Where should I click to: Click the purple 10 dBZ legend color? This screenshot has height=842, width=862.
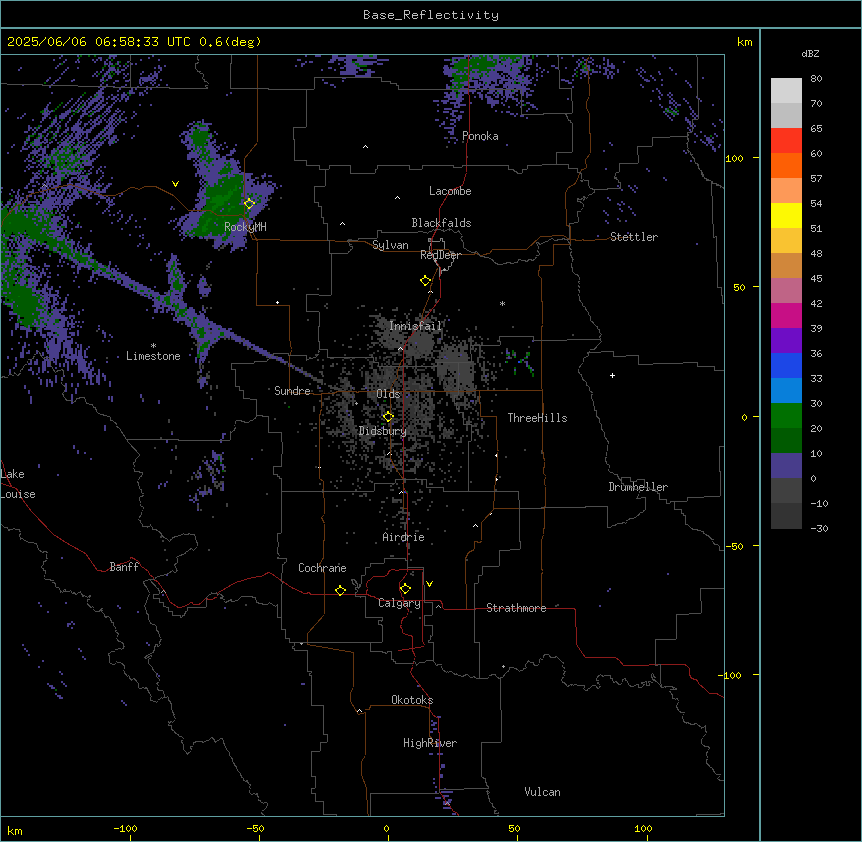[786, 466]
